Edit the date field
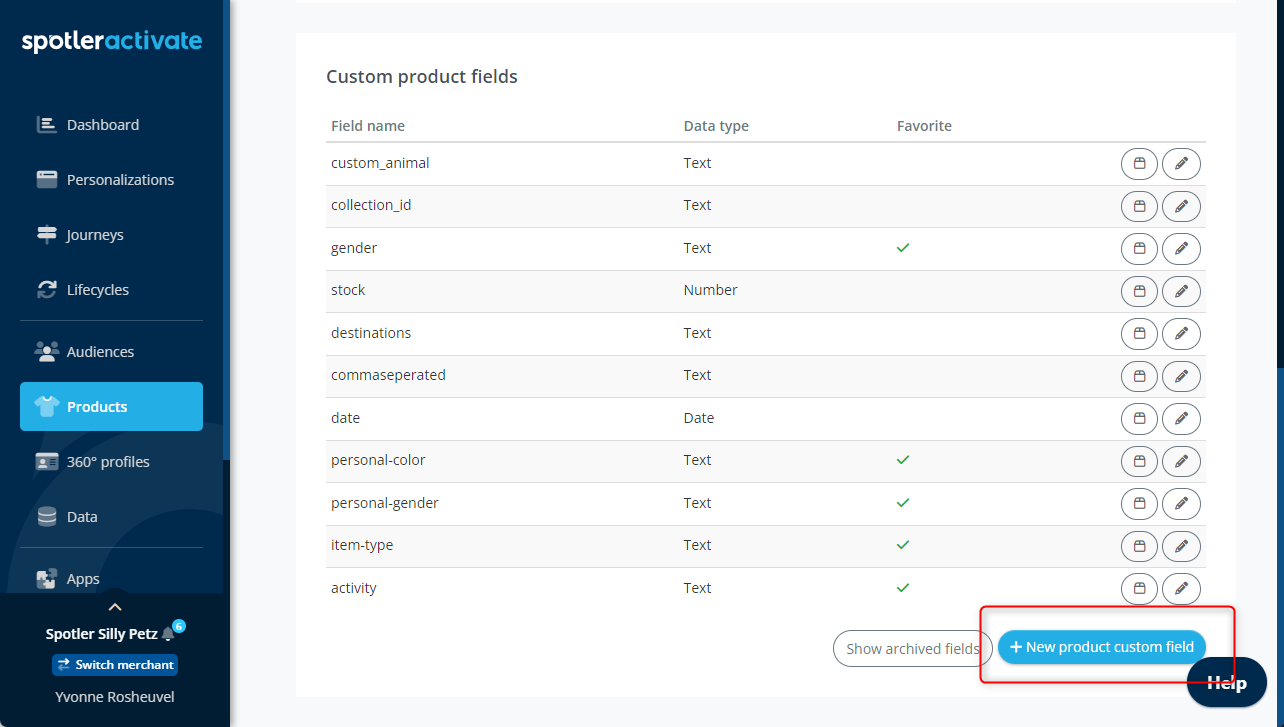The image size is (1284, 727). (x=1181, y=419)
